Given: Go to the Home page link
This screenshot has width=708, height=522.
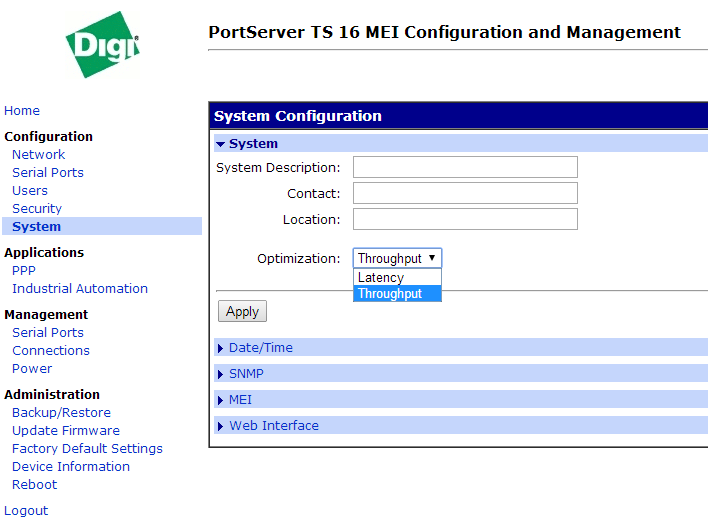Looking at the screenshot, I should coord(22,111).
